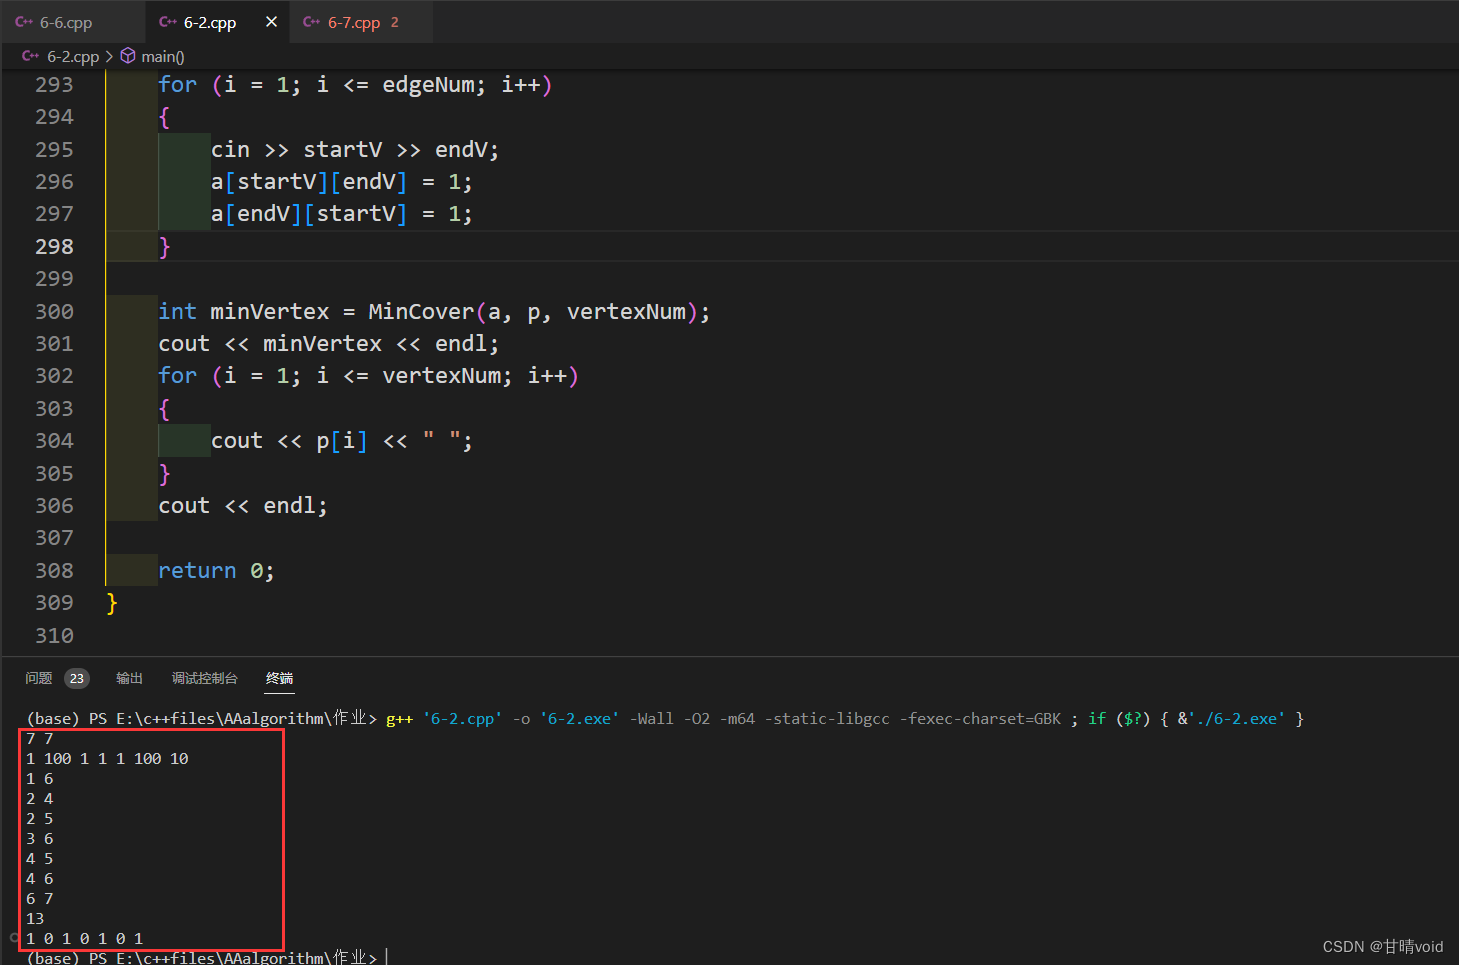
Task: Click the 23 problems count badge
Action: 77,679
